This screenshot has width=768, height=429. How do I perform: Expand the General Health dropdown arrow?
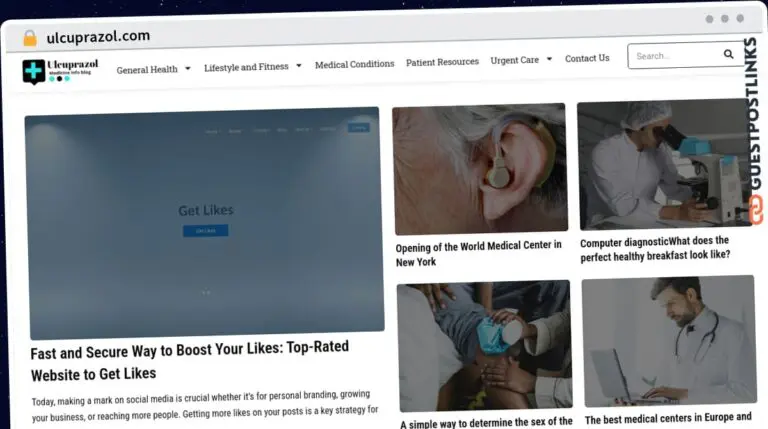tap(188, 69)
